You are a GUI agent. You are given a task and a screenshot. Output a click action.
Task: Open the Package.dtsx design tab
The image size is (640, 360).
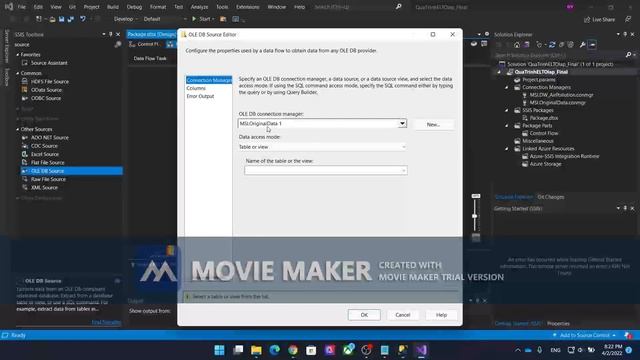click(151, 34)
